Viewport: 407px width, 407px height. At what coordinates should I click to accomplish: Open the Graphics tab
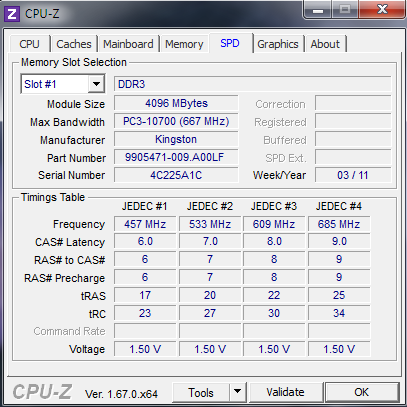[278, 44]
